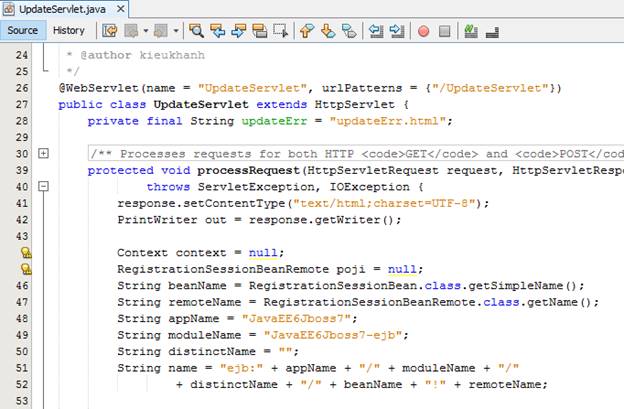624x409 pixels.
Task: Expand folded Javadoc on line 30
Action: click(x=43, y=153)
